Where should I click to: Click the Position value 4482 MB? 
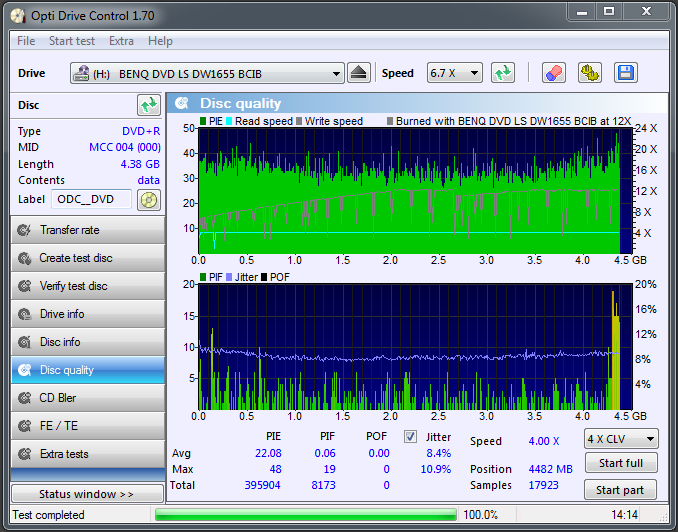click(550, 469)
